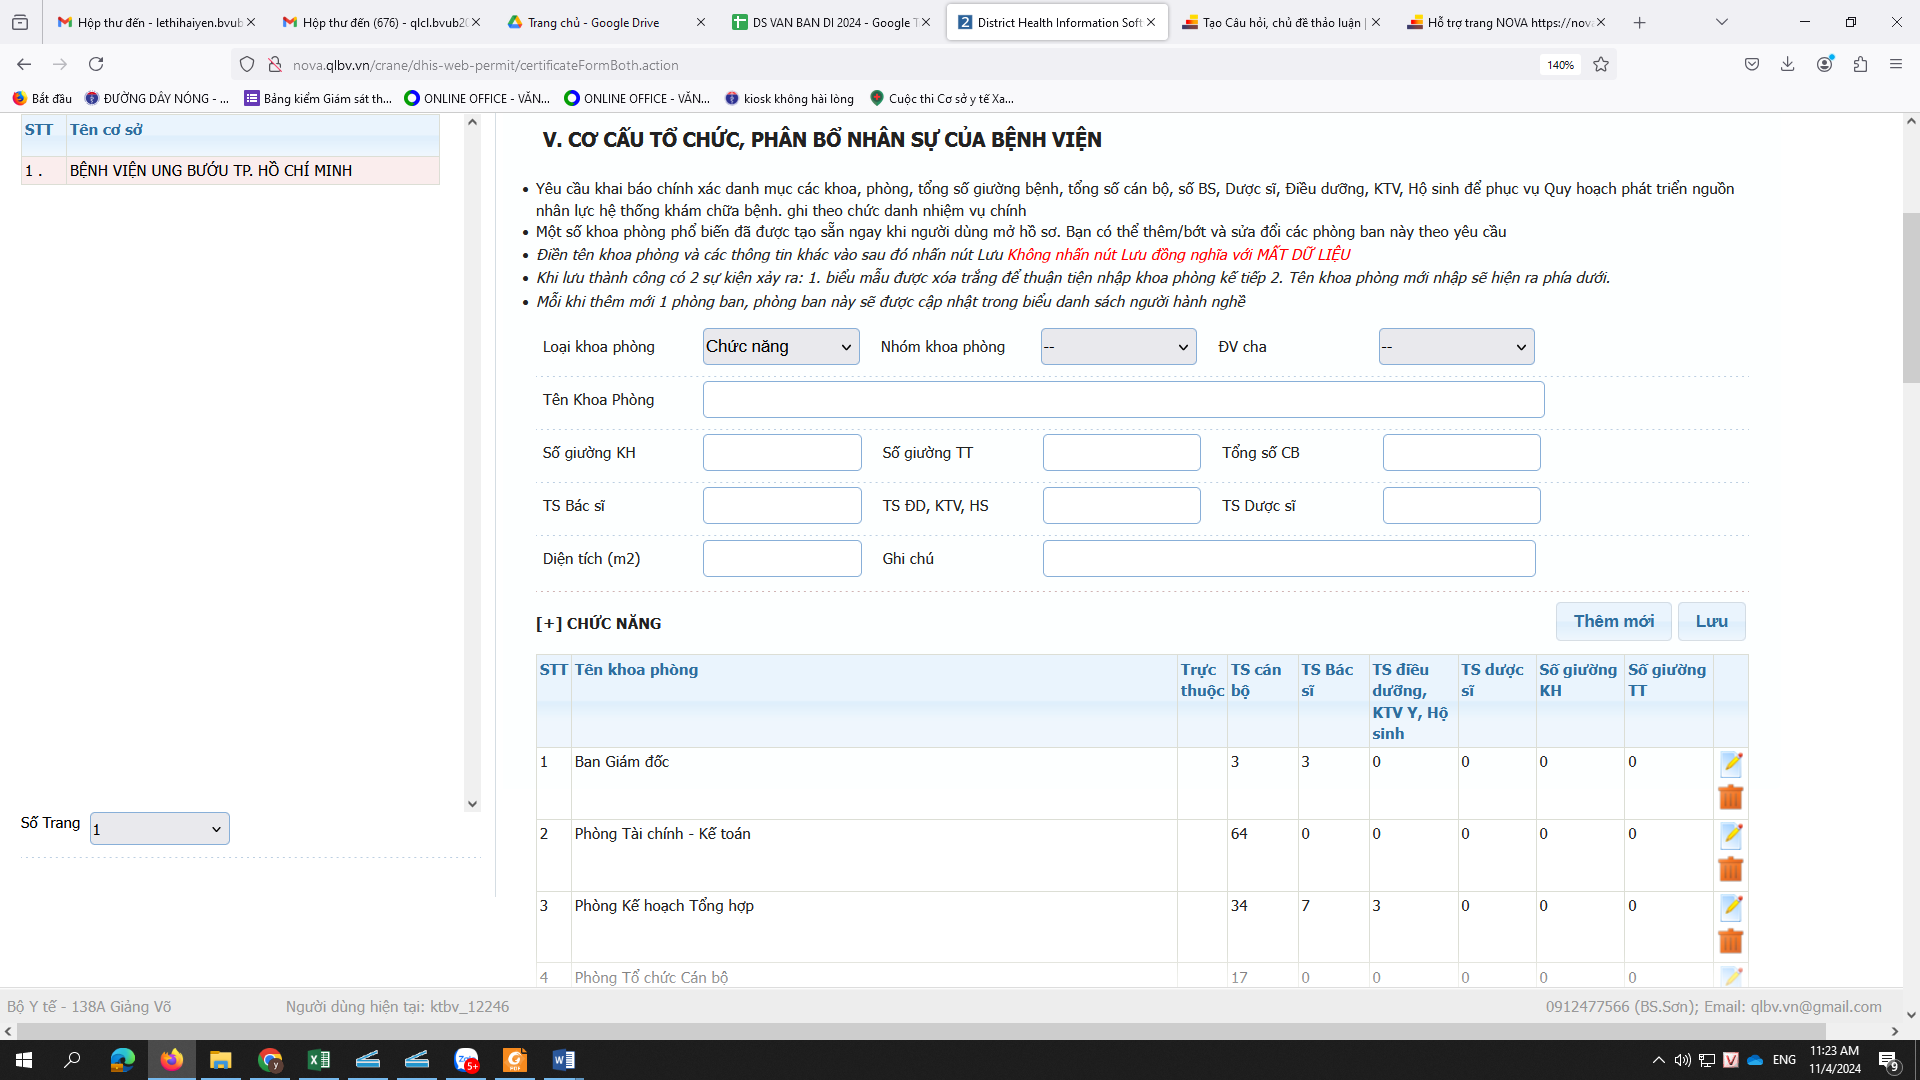Select the Số Trang page dropdown
Viewport: 1920px width, 1080px height.
160,828
